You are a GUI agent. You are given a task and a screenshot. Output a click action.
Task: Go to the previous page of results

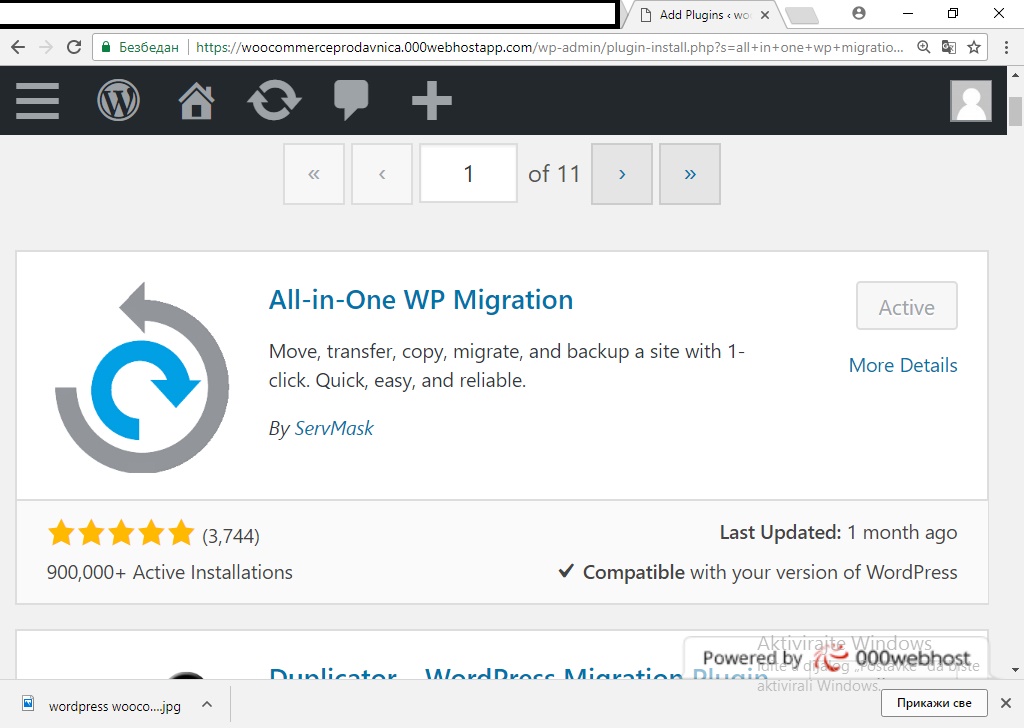coord(382,174)
